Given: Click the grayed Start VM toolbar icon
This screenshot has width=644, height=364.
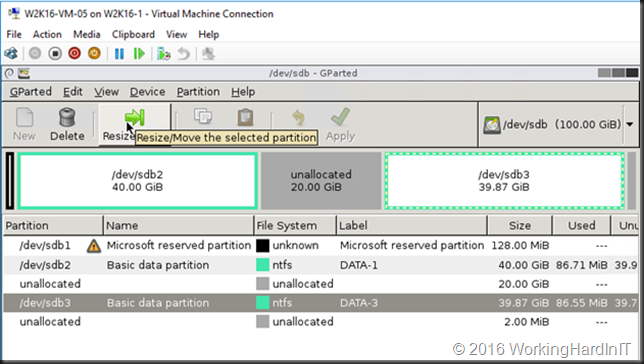Looking at the screenshot, I should [35, 53].
